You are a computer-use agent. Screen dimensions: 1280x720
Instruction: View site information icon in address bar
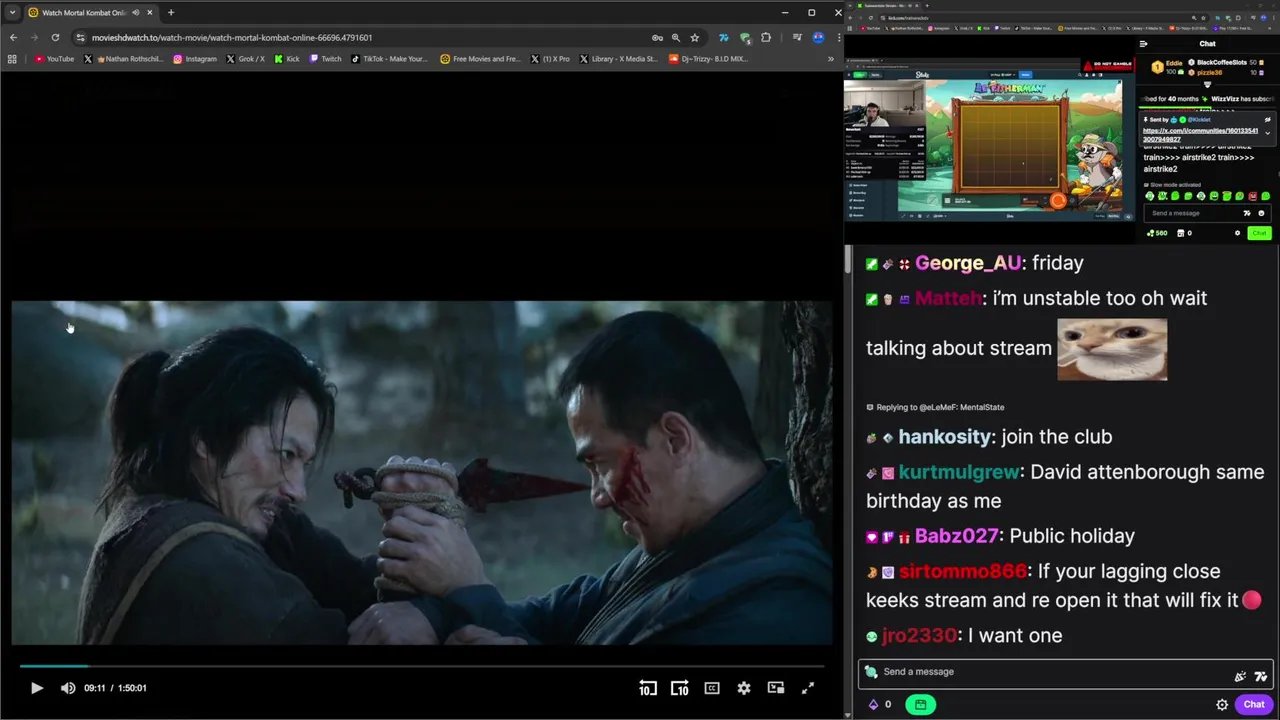(x=80, y=37)
